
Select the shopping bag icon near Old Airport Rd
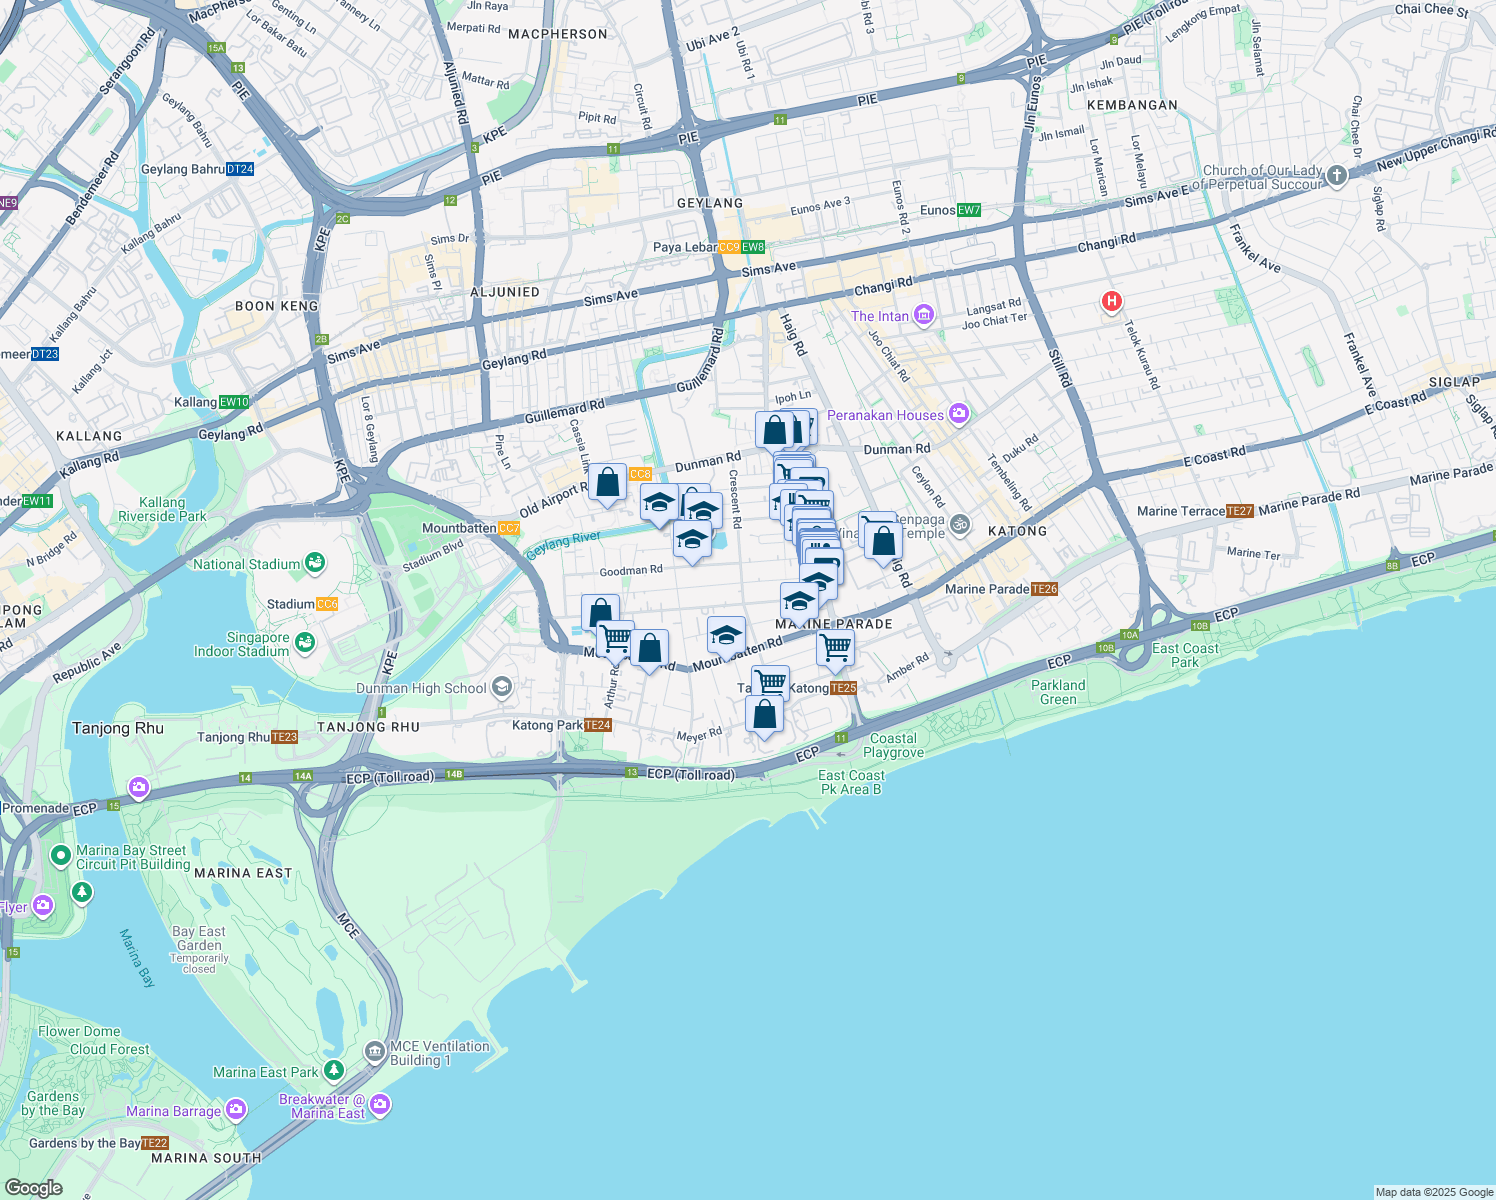[x=609, y=482]
